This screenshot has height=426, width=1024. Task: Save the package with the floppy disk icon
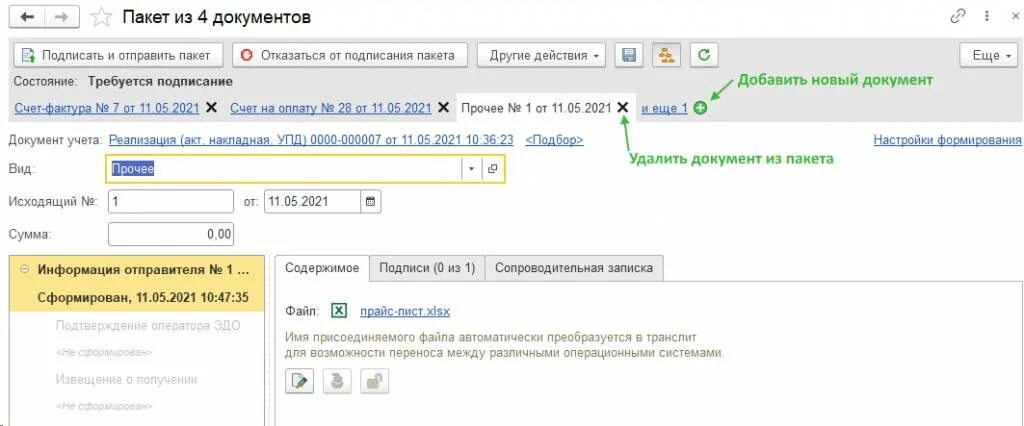(x=629, y=56)
